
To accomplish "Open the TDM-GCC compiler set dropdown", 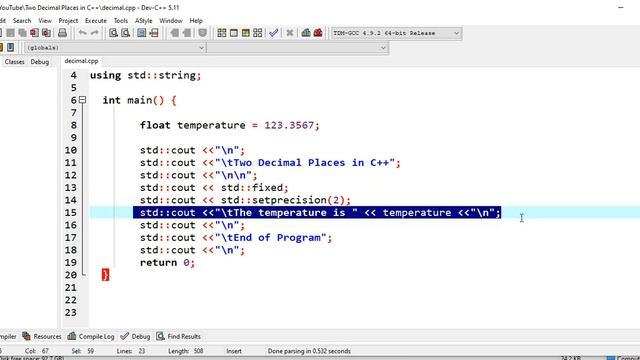I will coord(396,33).
